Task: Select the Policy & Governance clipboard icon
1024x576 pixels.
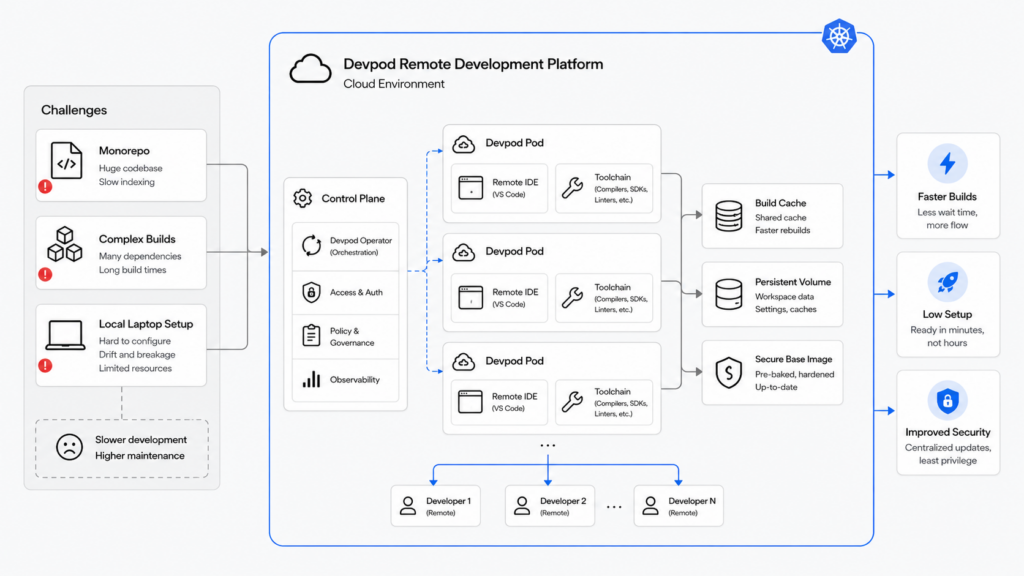Action: coord(312,335)
